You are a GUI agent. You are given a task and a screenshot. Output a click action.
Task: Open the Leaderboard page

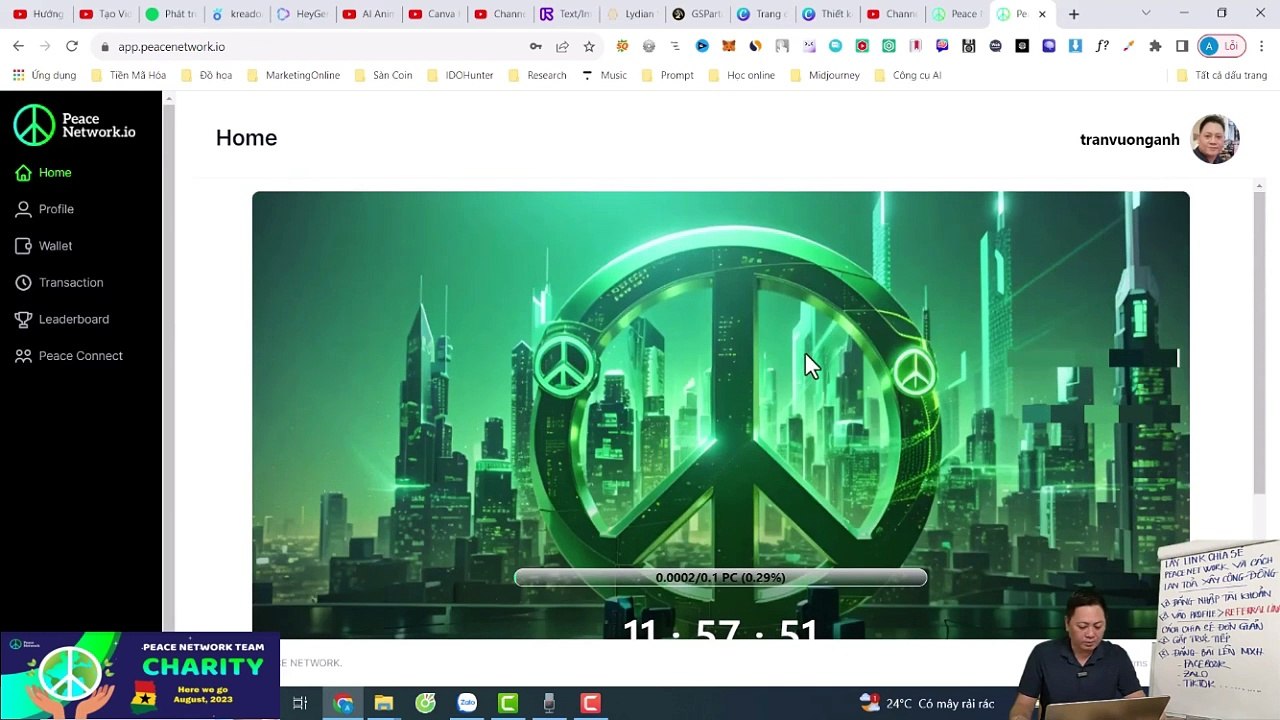pyautogui.click(x=62, y=319)
